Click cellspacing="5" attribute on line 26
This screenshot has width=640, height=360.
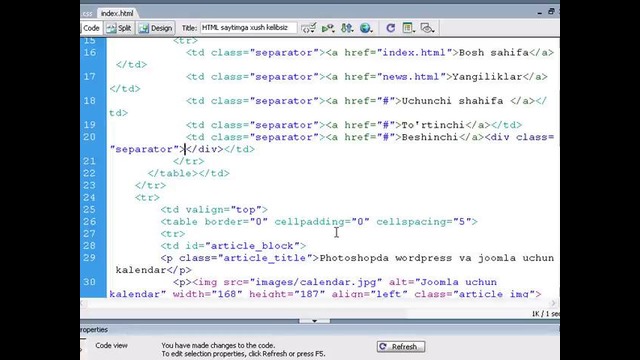point(424,222)
